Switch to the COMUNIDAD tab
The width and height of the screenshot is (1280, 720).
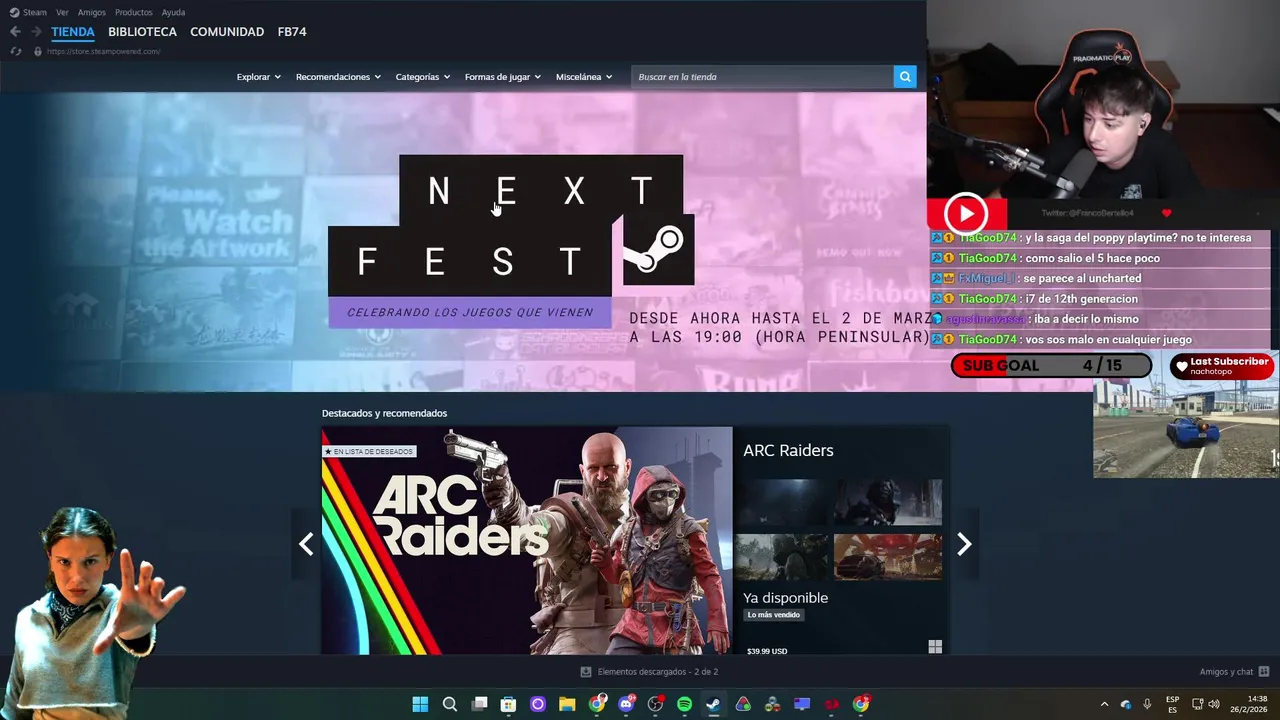pos(227,32)
